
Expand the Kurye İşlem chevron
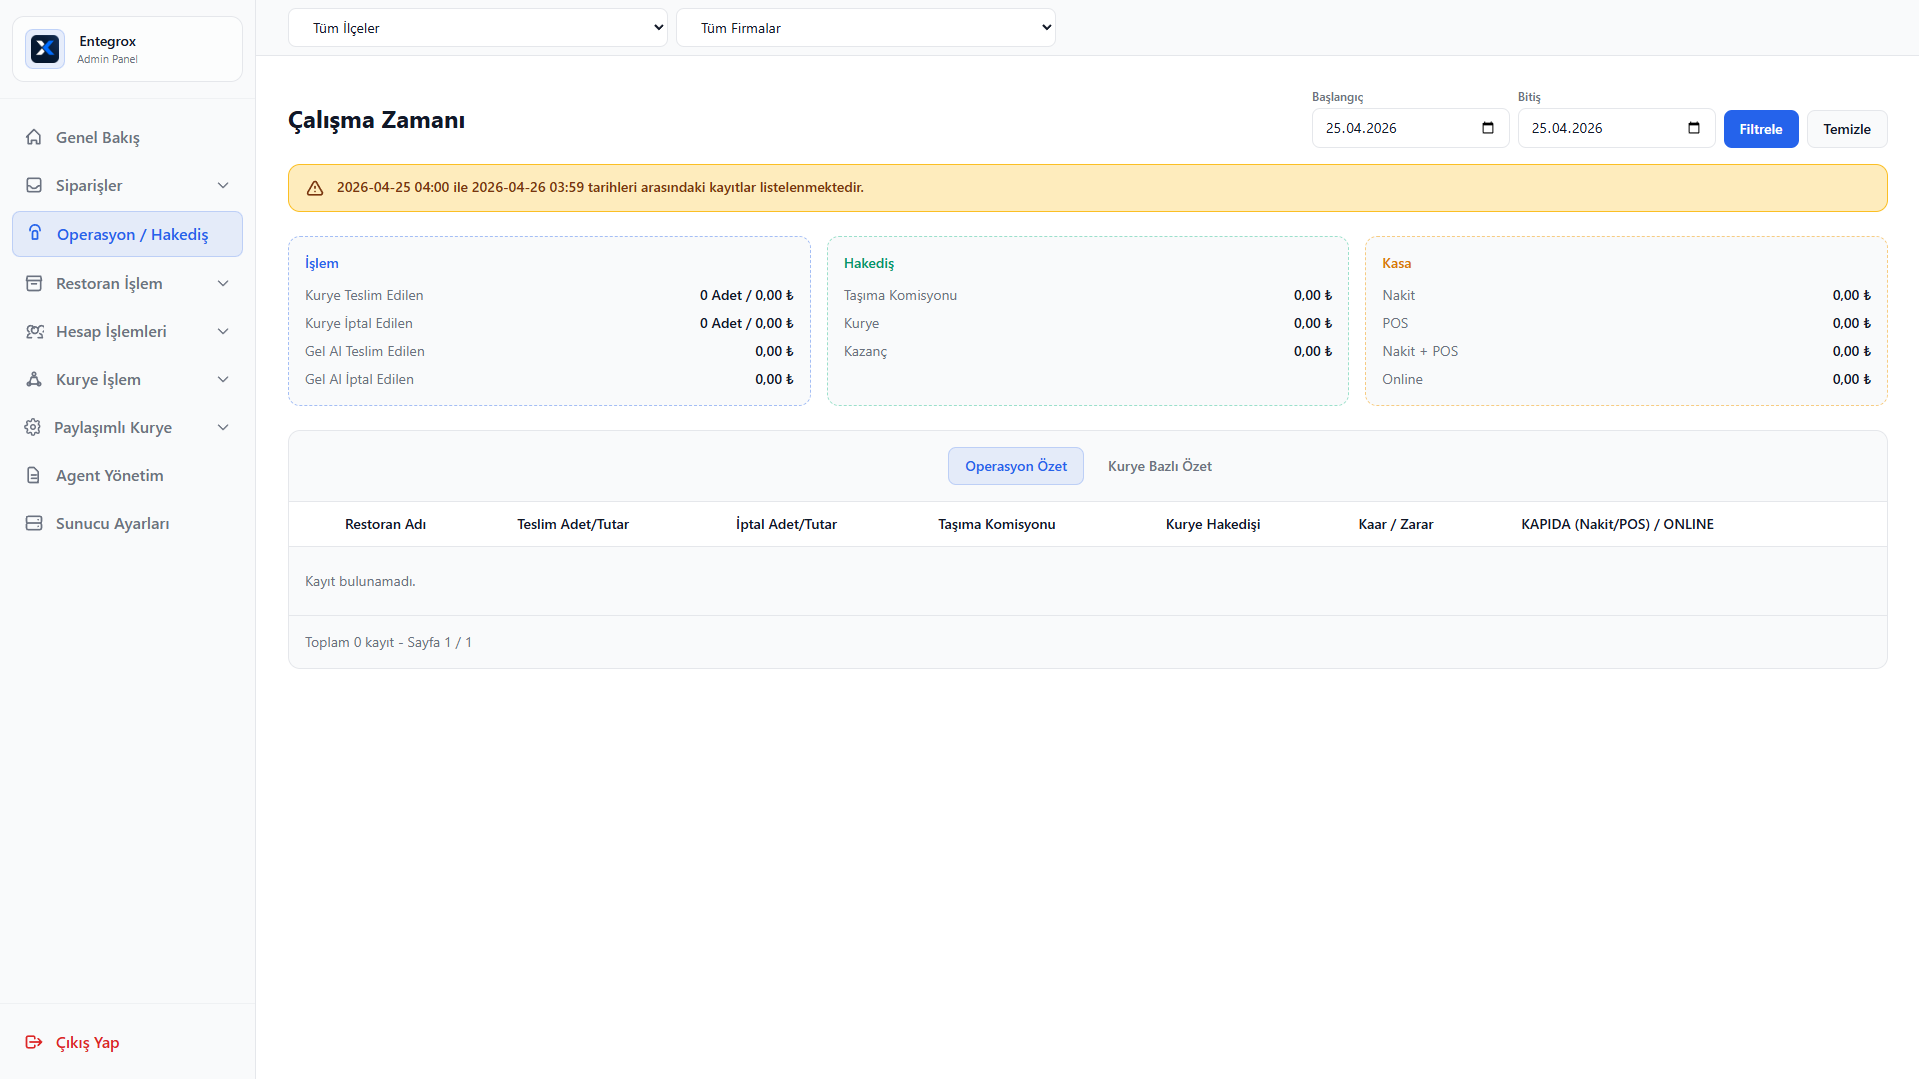click(223, 379)
